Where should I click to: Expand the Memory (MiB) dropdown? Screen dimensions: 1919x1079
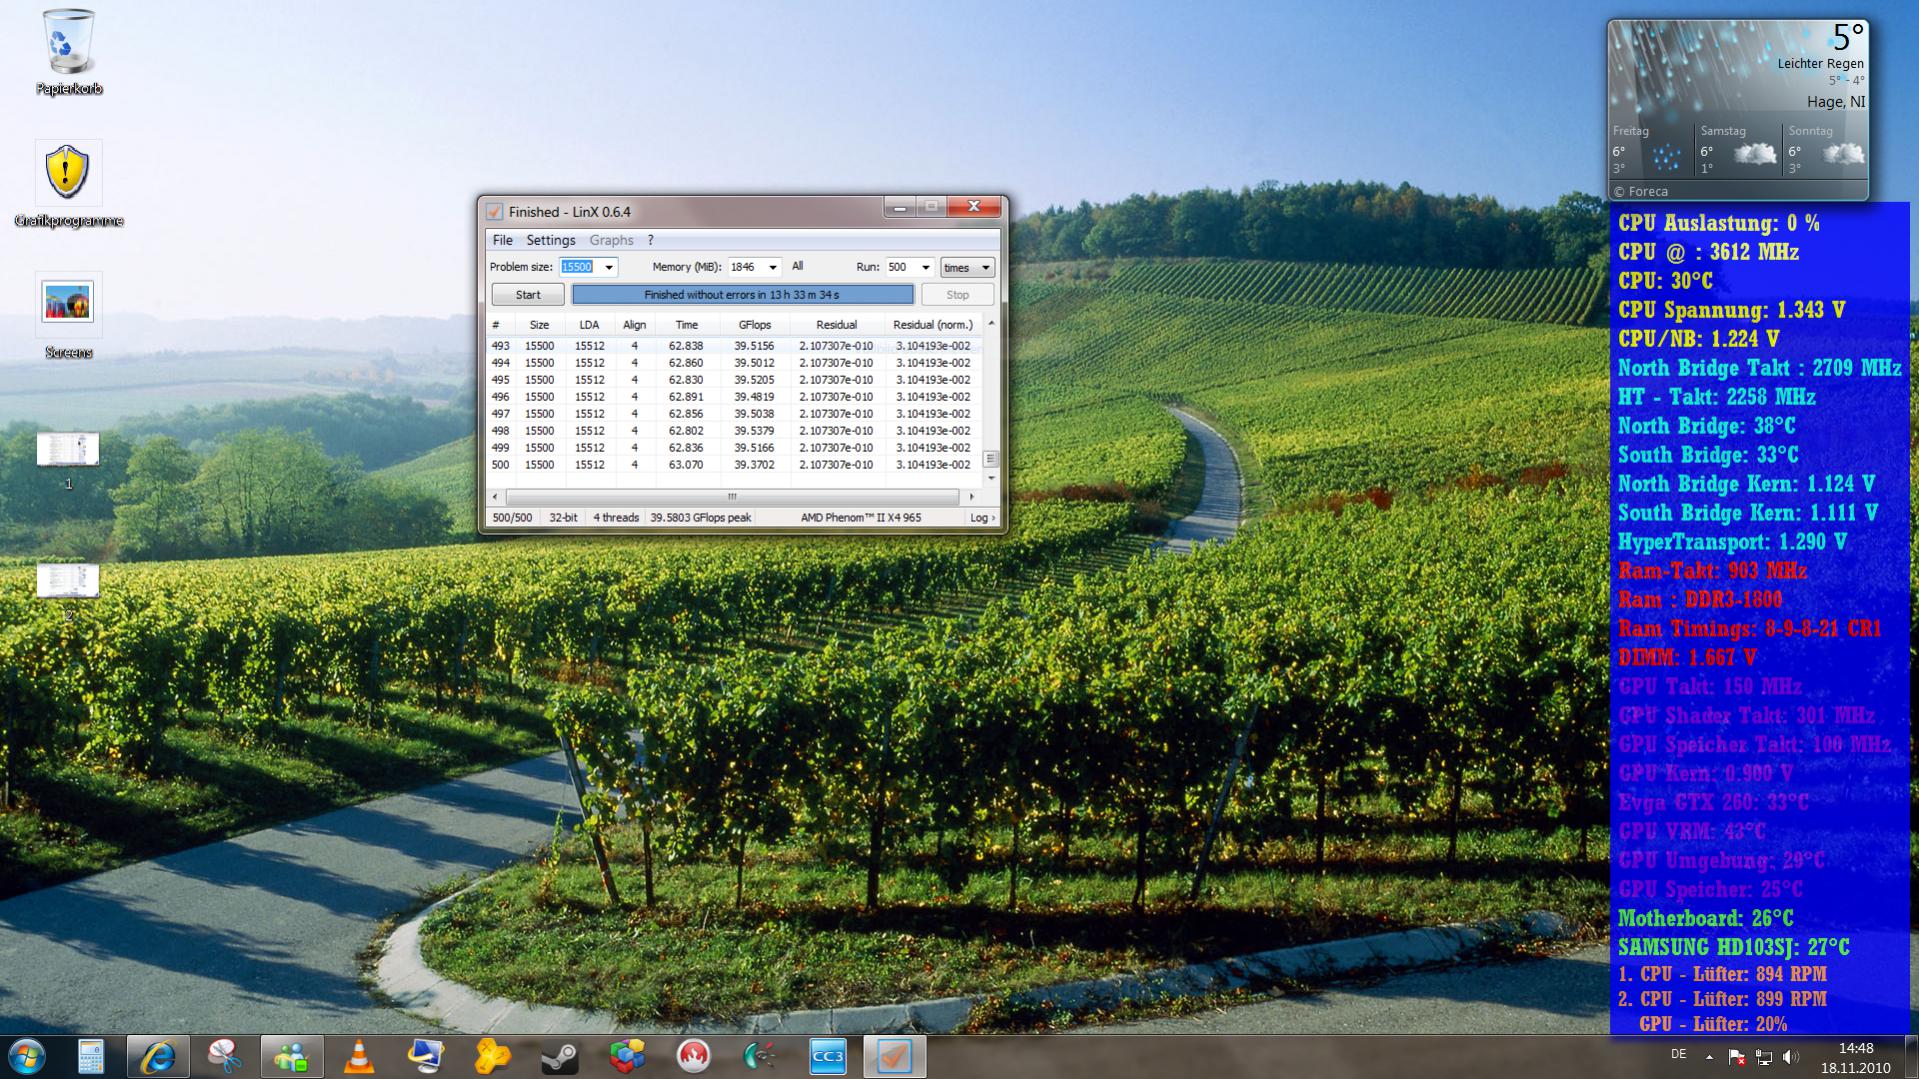[x=772, y=267]
